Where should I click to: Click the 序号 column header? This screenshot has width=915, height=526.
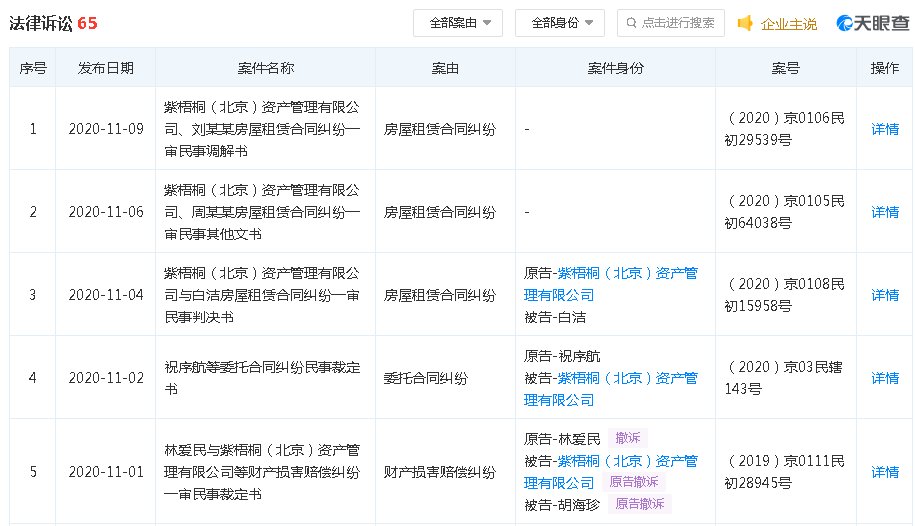click(33, 68)
